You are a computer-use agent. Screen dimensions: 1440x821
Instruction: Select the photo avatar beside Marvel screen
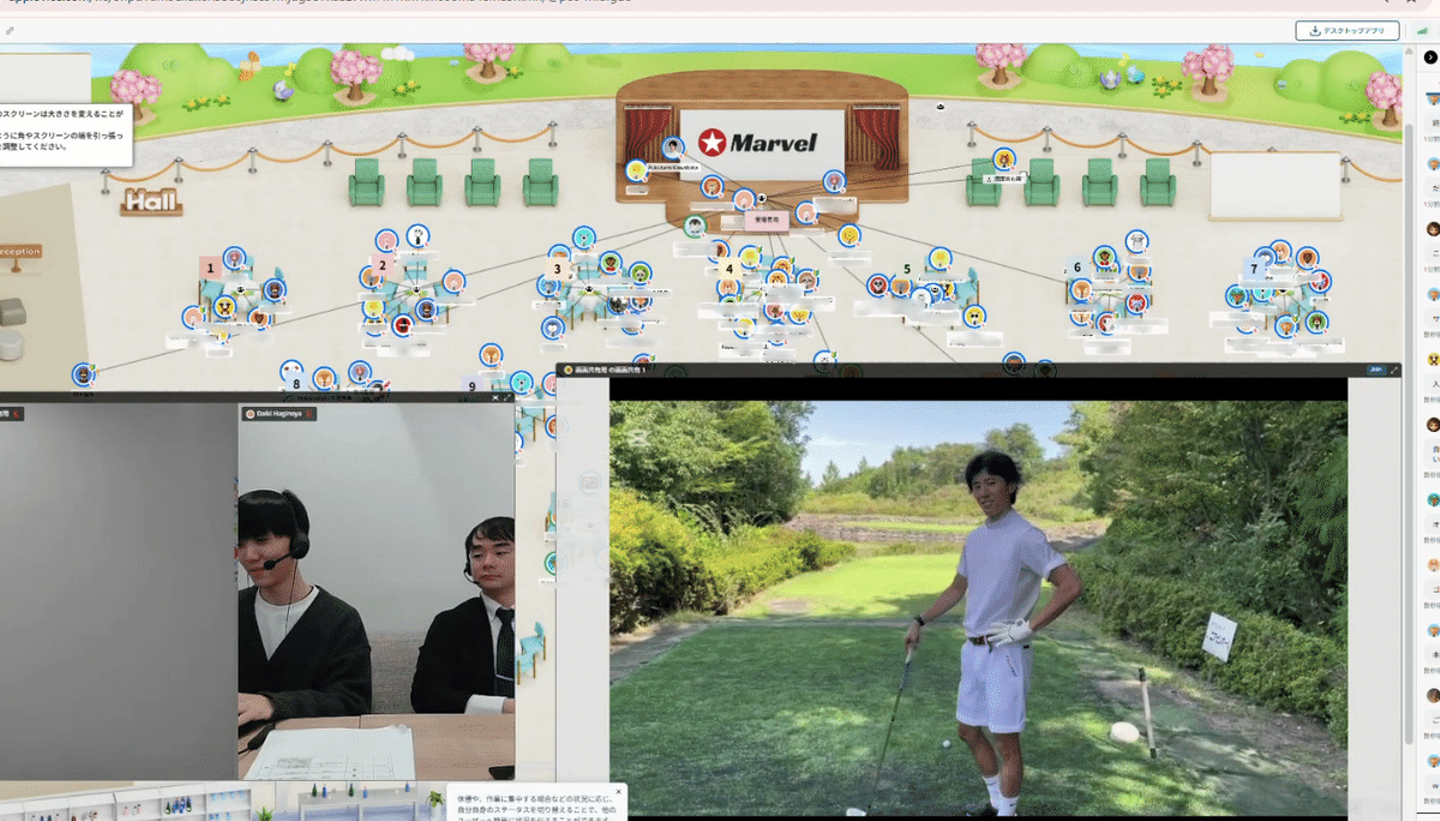(x=674, y=148)
